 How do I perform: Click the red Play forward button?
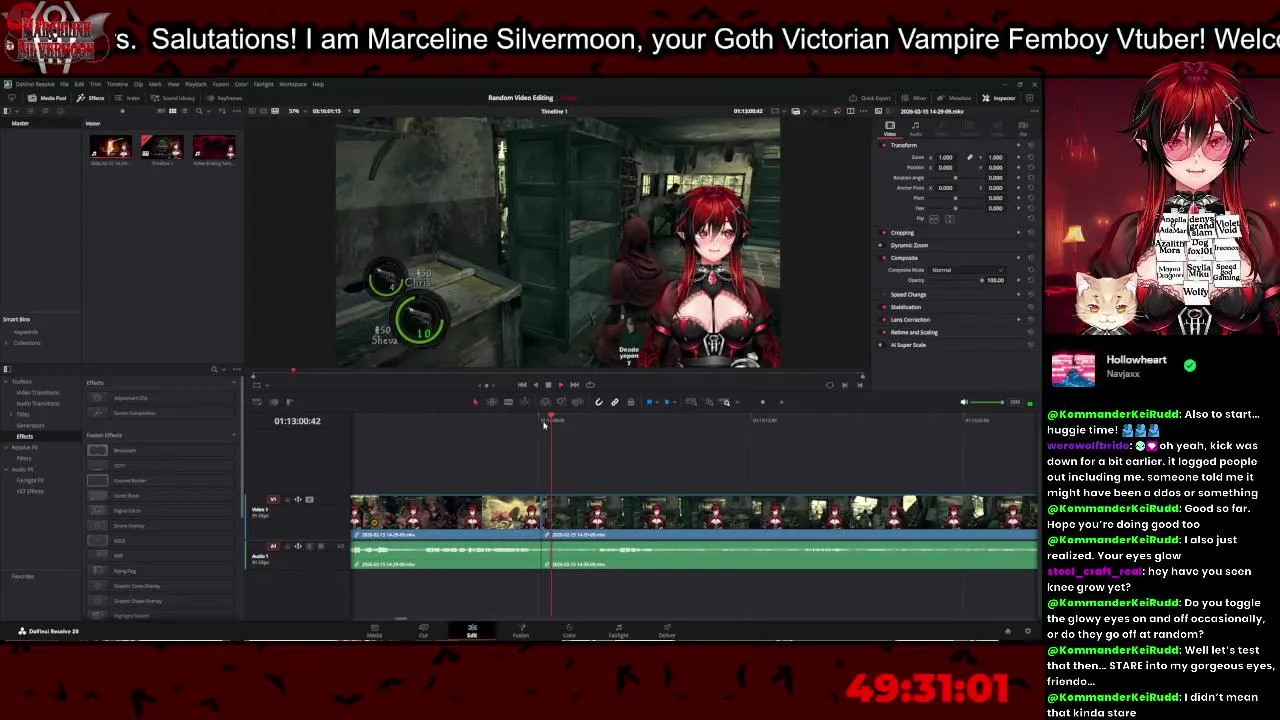560,385
